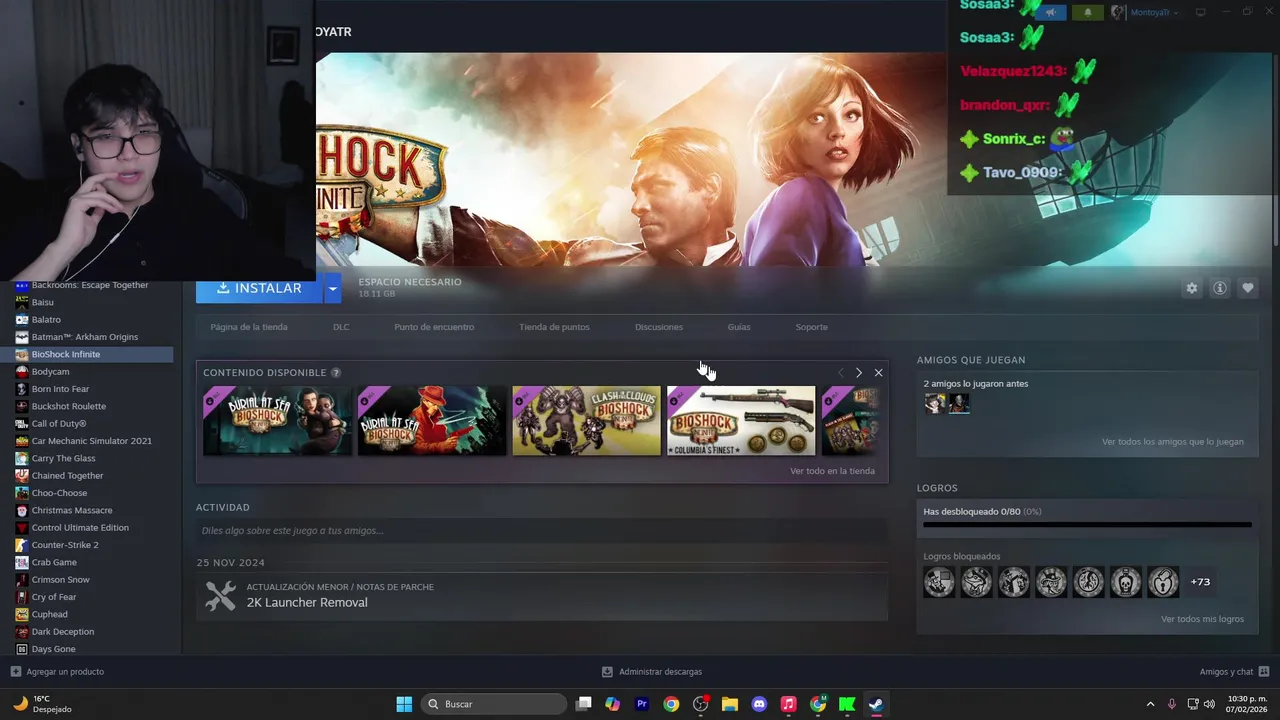The image size is (1280, 720).
Task: Open Administrar descargas
Action: click(652, 672)
